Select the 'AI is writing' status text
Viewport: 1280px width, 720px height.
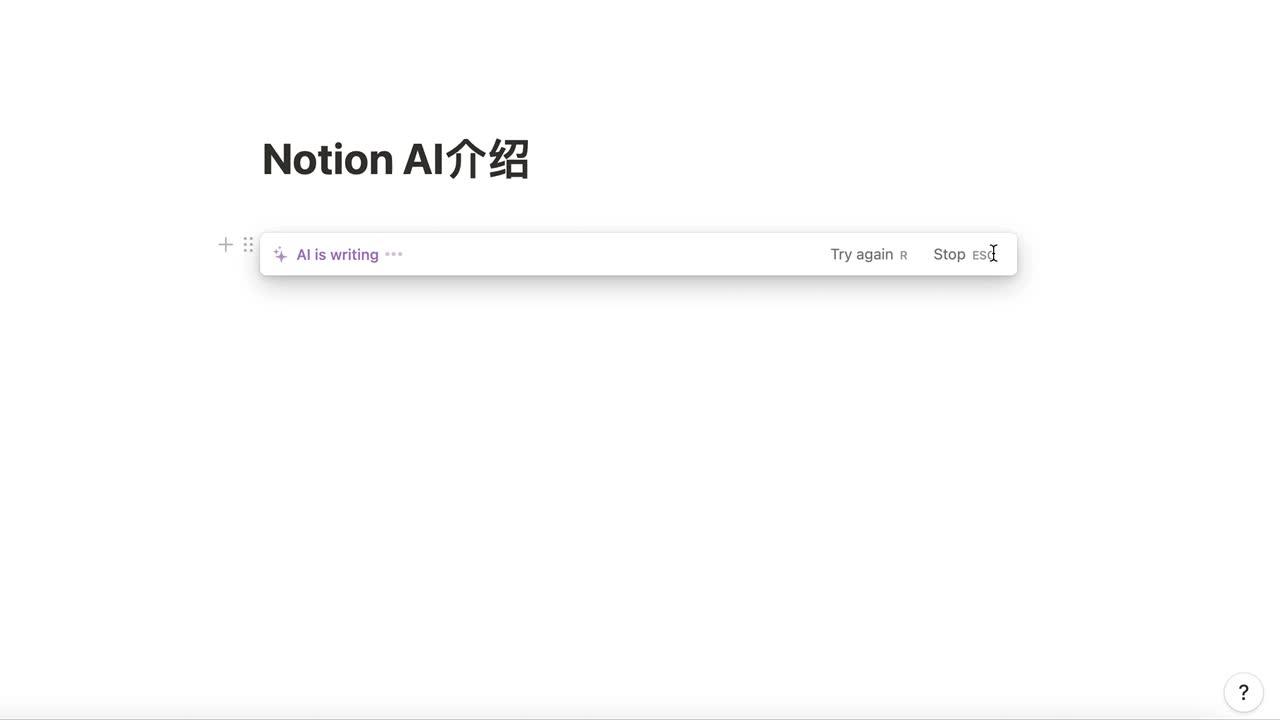(x=337, y=254)
